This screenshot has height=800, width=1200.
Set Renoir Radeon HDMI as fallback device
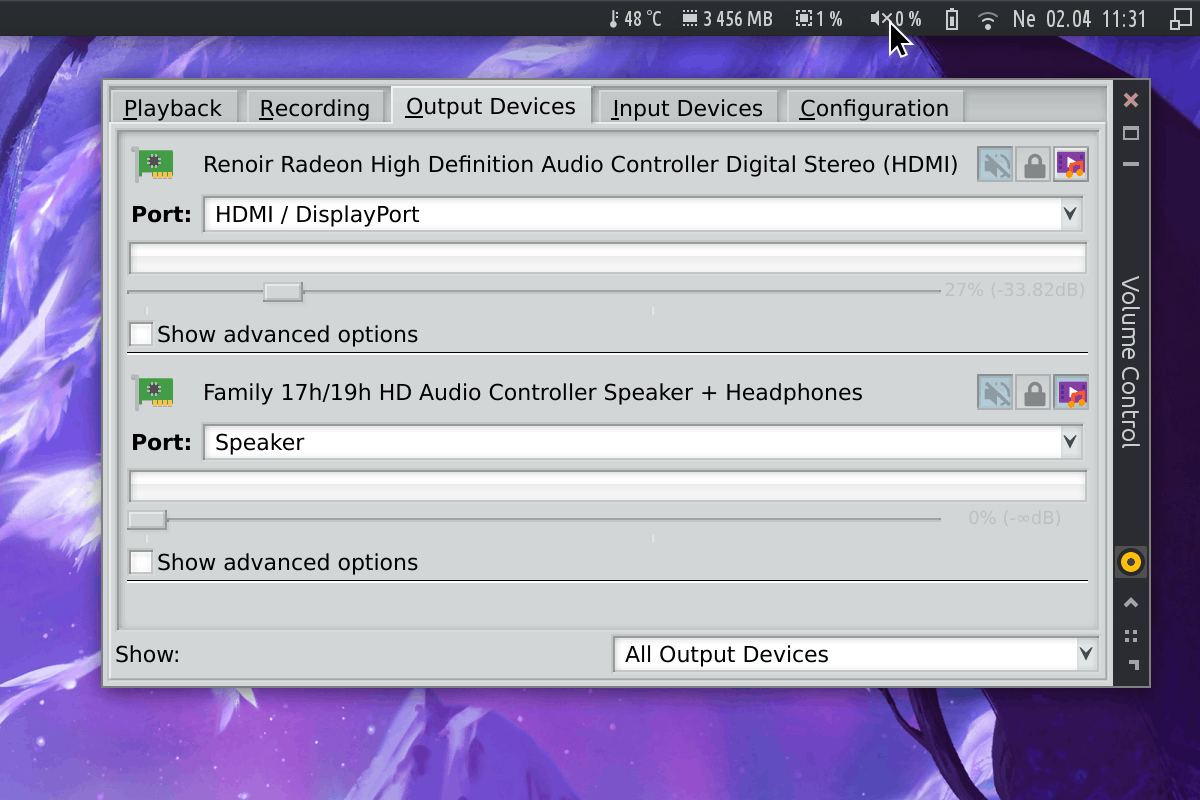1071,165
